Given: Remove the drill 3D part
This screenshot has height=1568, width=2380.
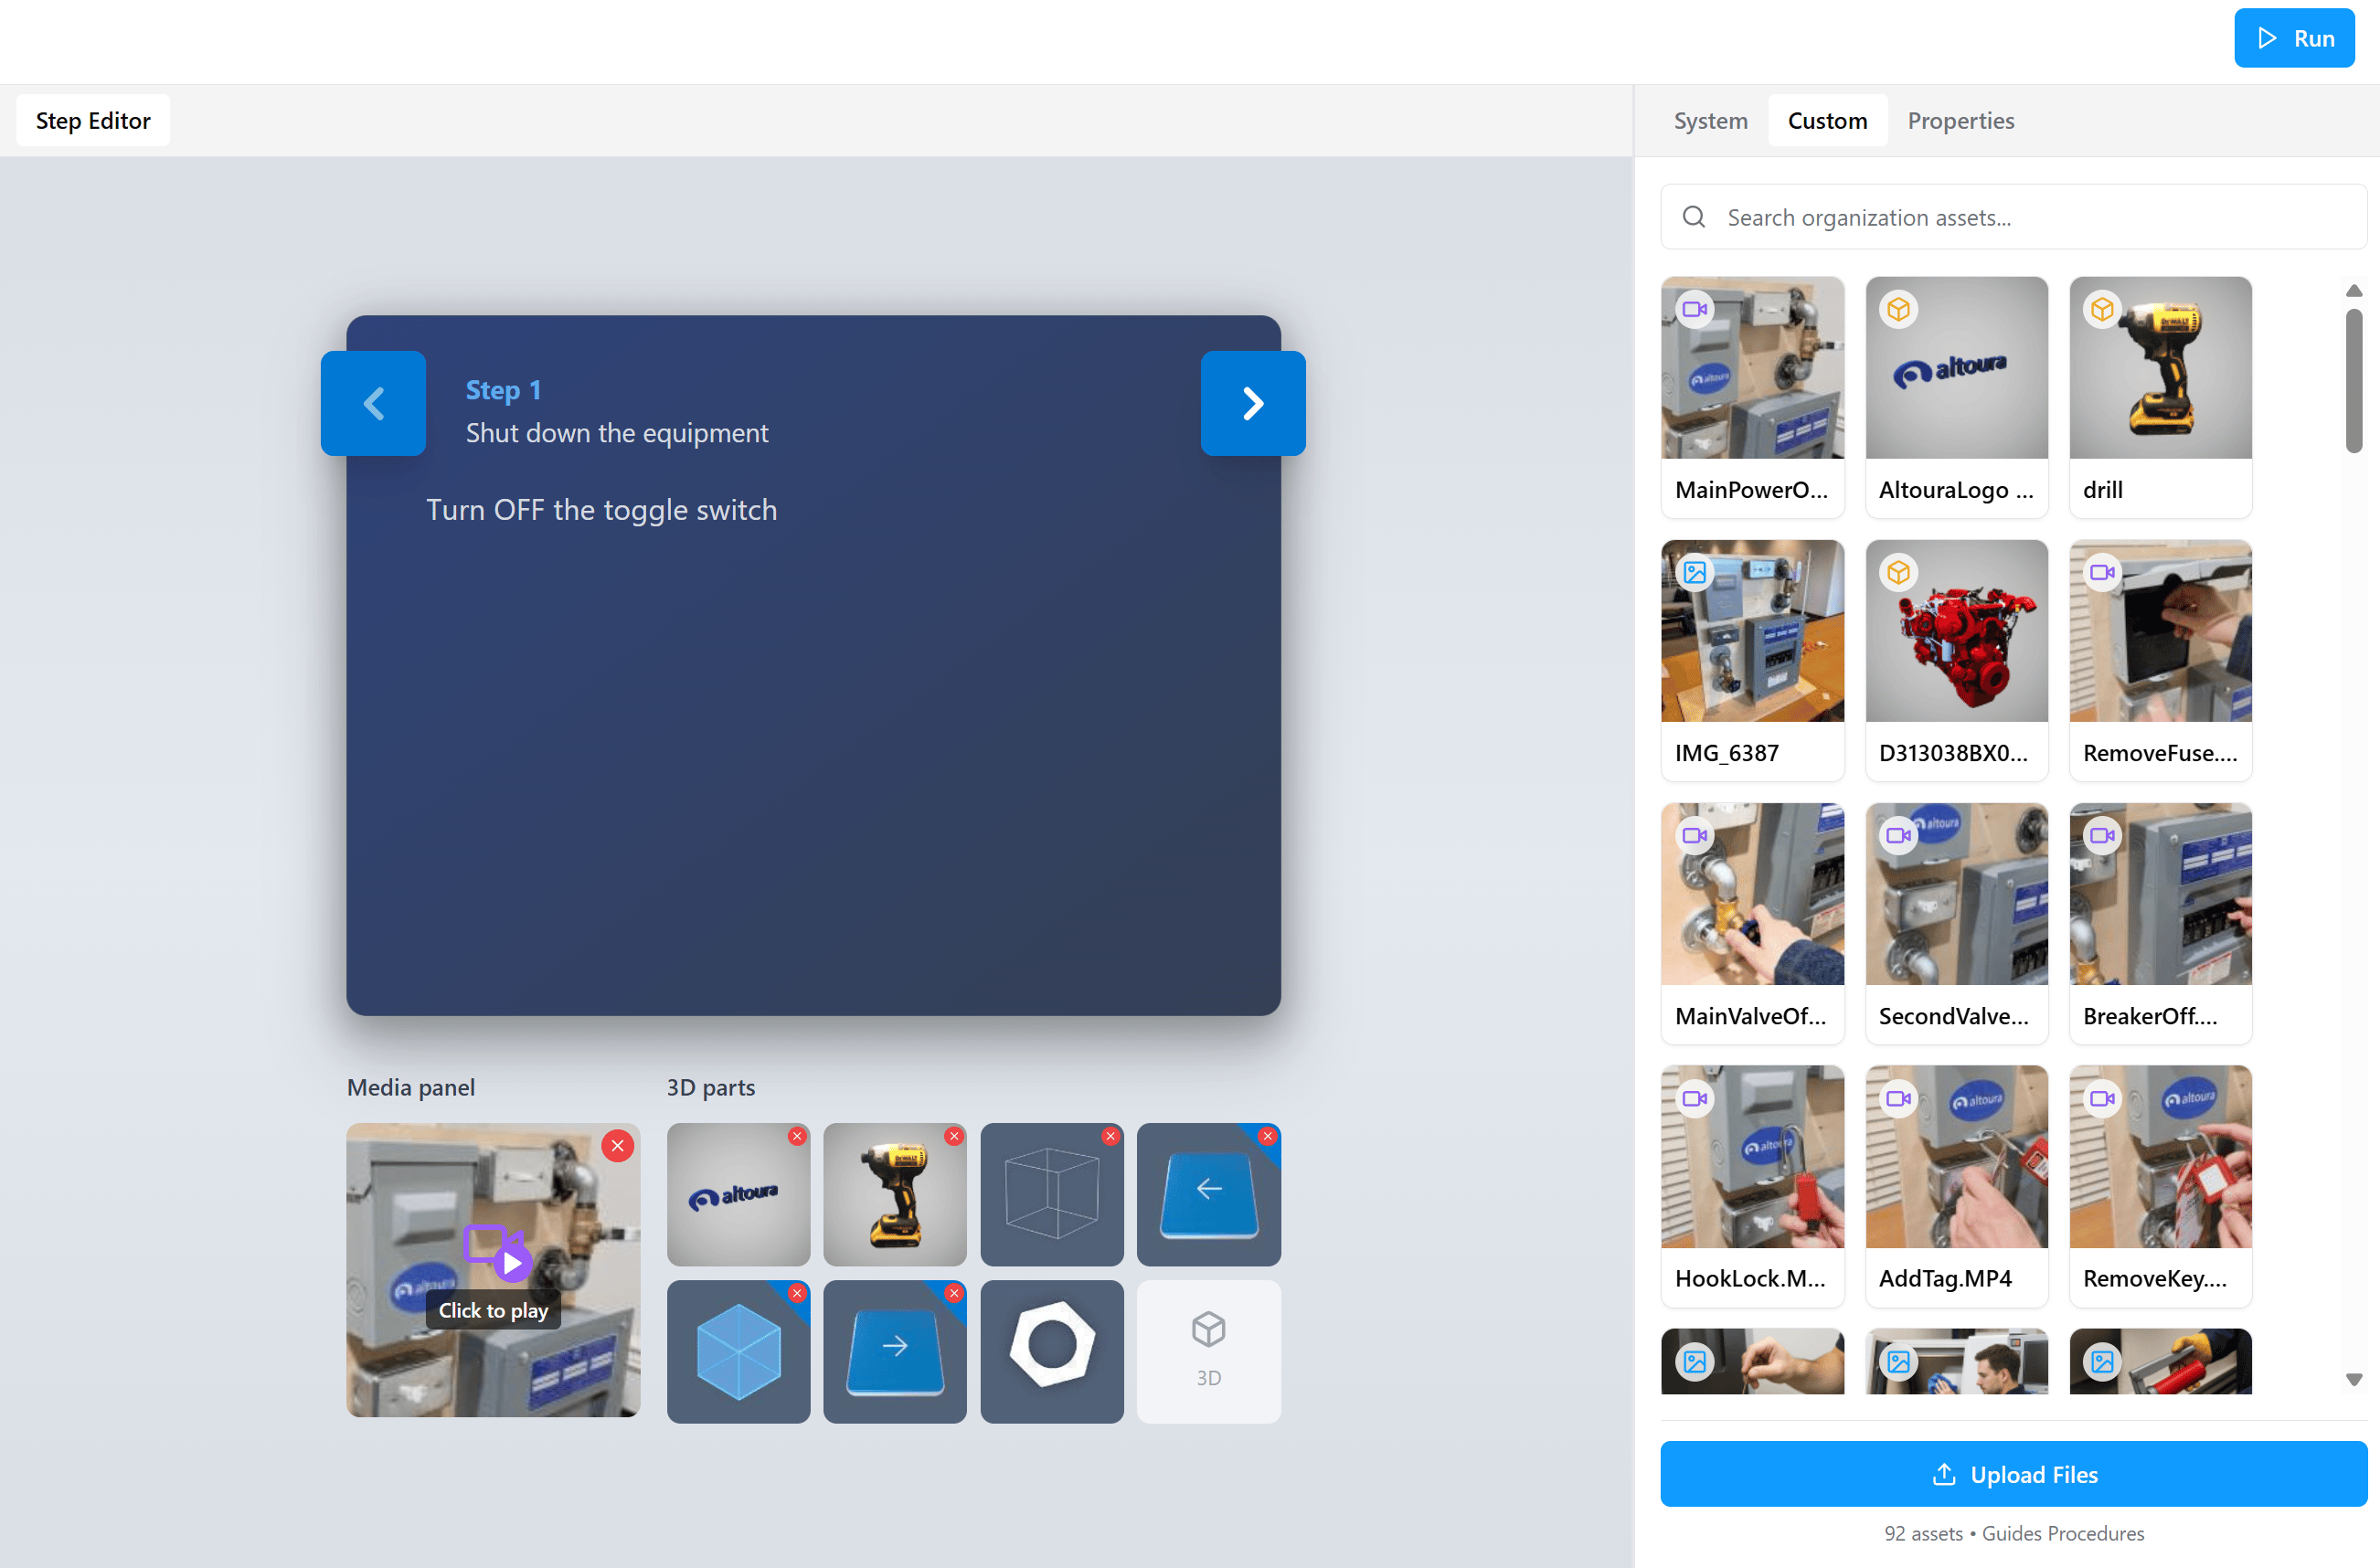Looking at the screenshot, I should 954,1136.
